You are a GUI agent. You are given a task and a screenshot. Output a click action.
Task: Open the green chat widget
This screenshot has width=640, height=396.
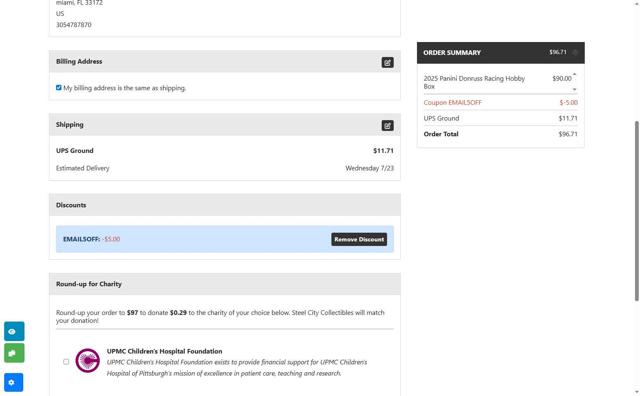[14, 353]
